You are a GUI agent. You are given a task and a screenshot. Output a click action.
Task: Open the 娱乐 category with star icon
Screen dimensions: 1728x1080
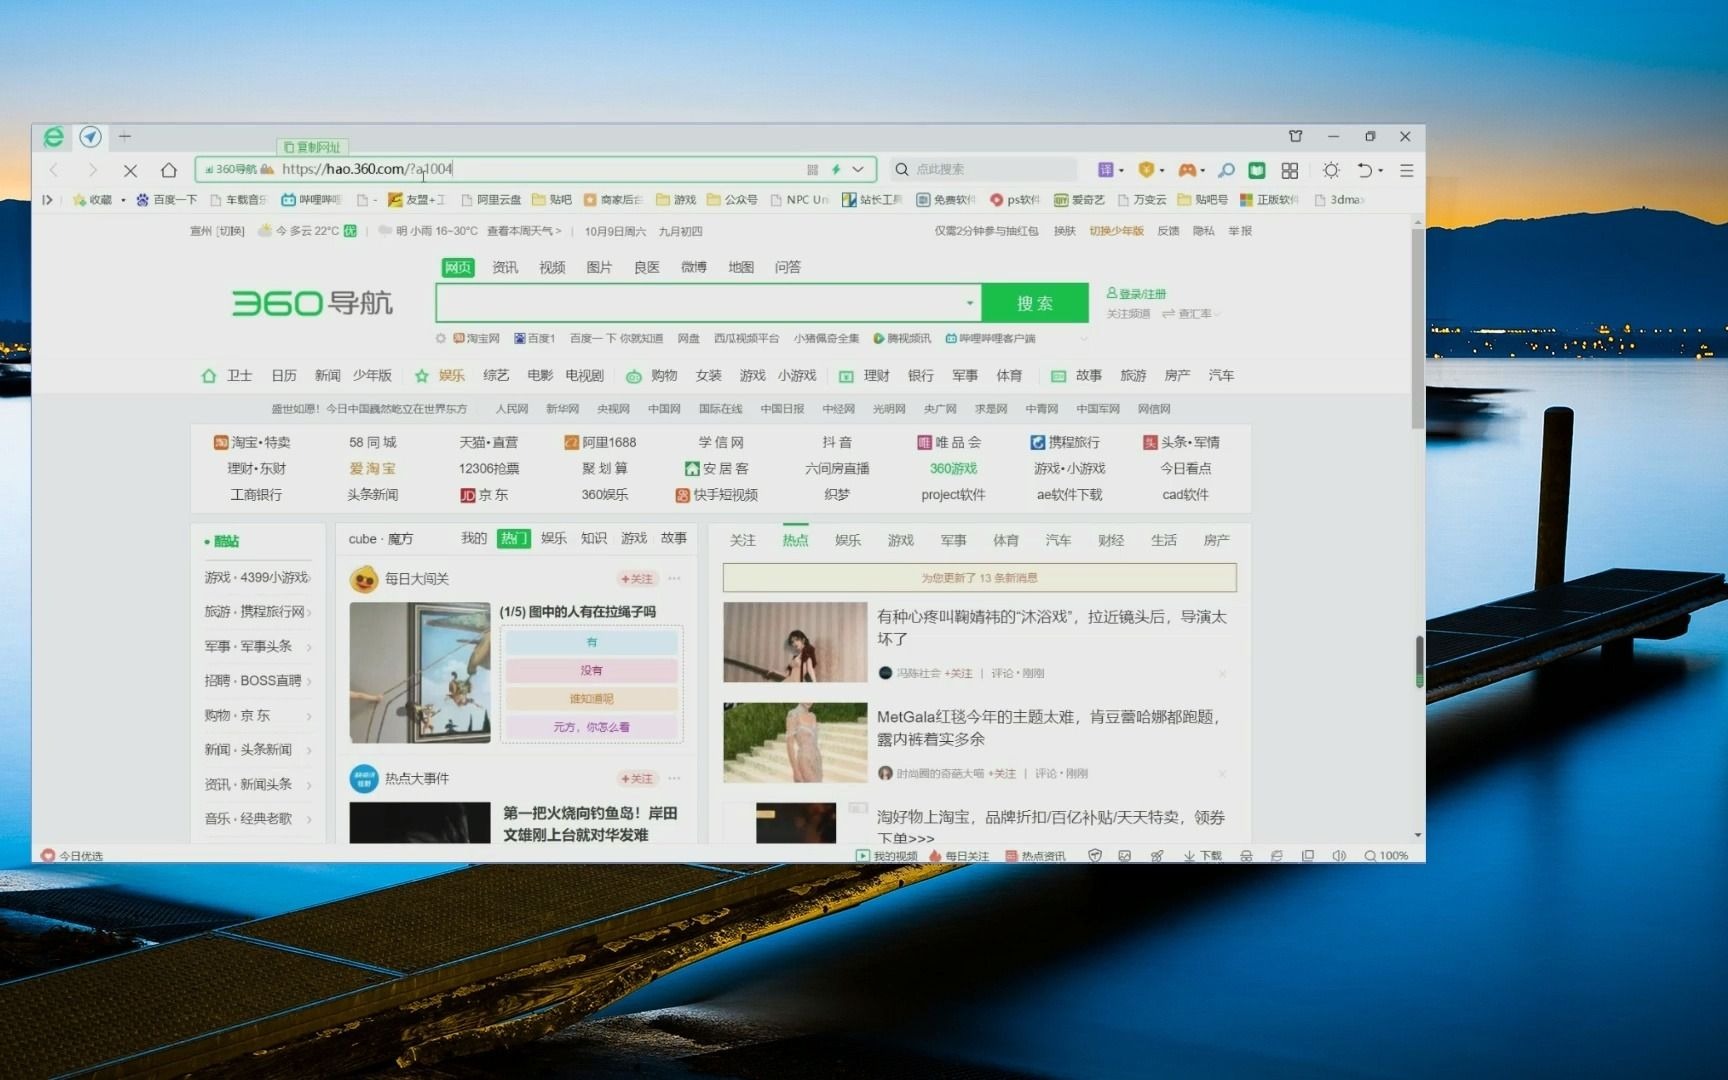[x=440, y=375]
